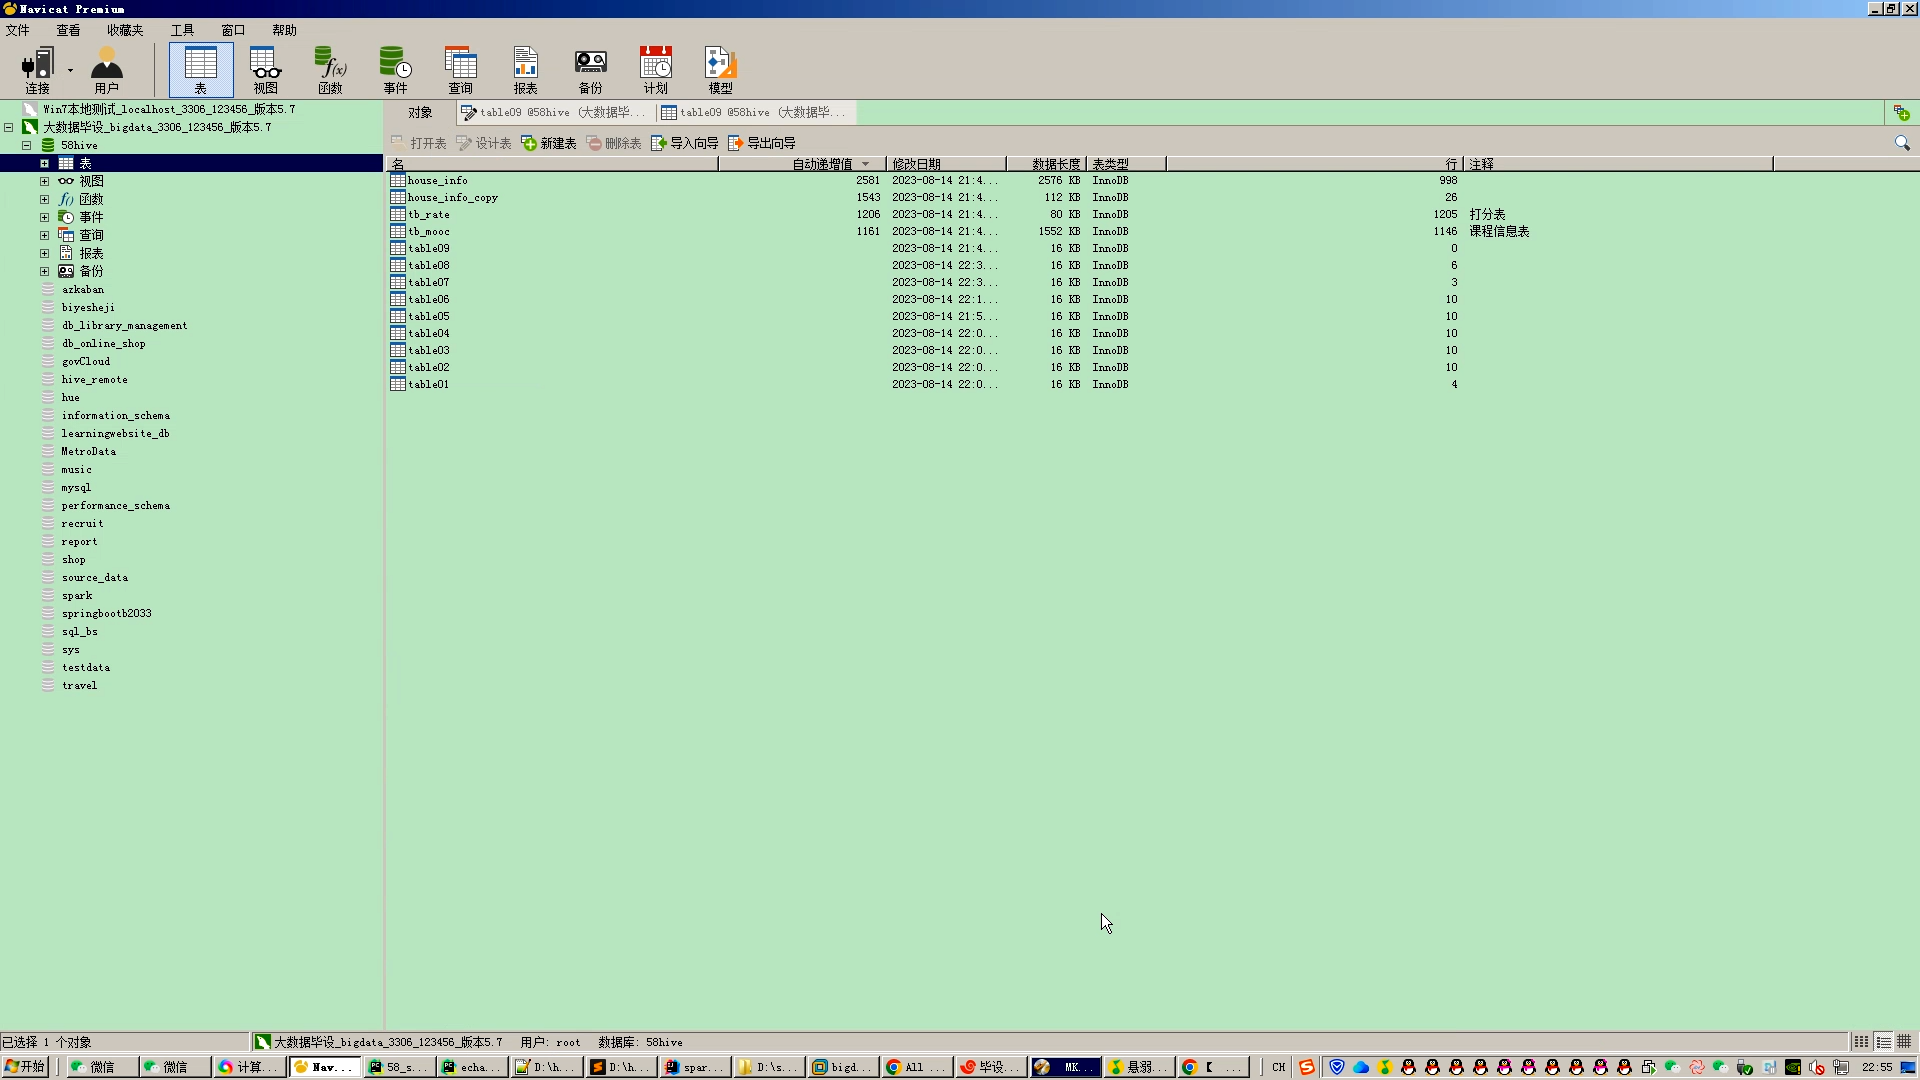The height and width of the screenshot is (1080, 1920).
Task: Switch to list view in status bar
Action: point(1861,1042)
